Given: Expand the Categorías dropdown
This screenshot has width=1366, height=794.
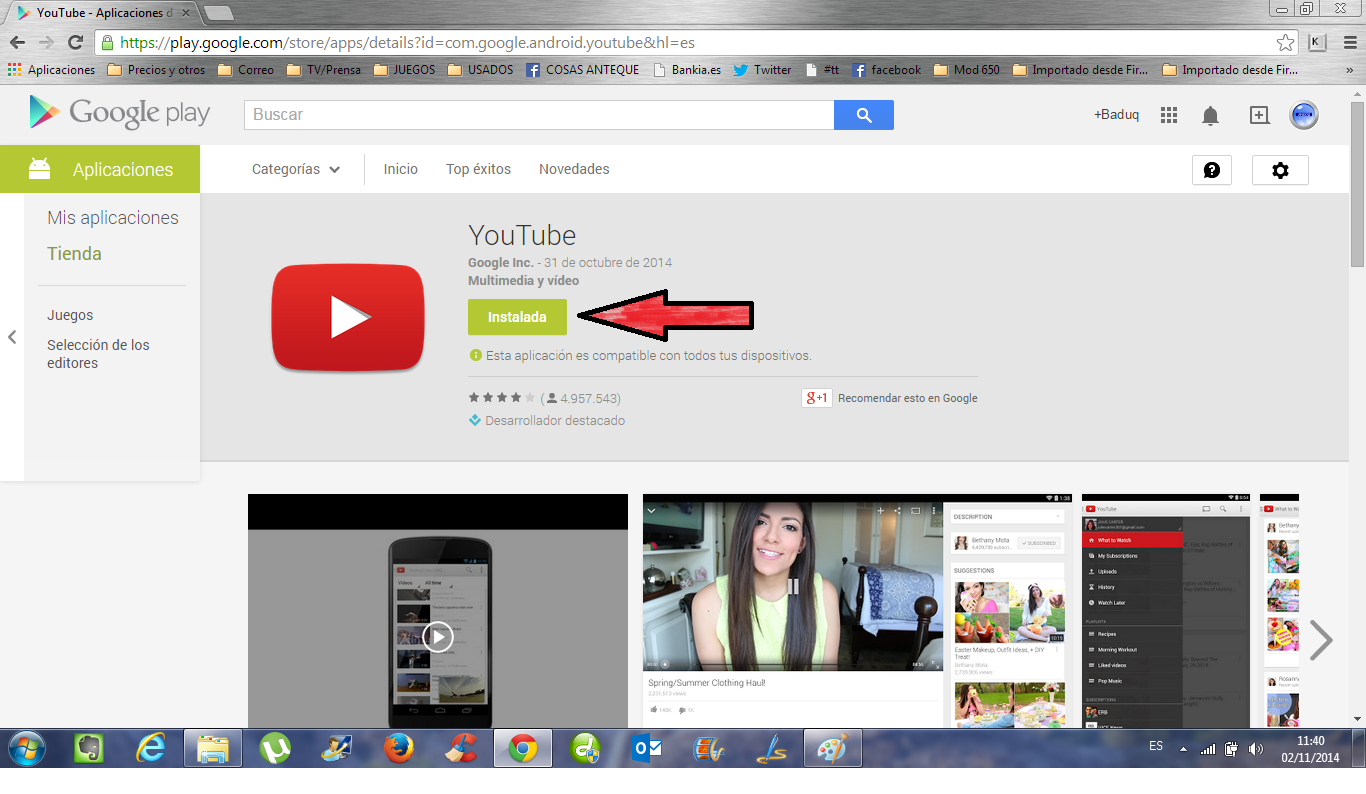Looking at the screenshot, I should coord(296,170).
